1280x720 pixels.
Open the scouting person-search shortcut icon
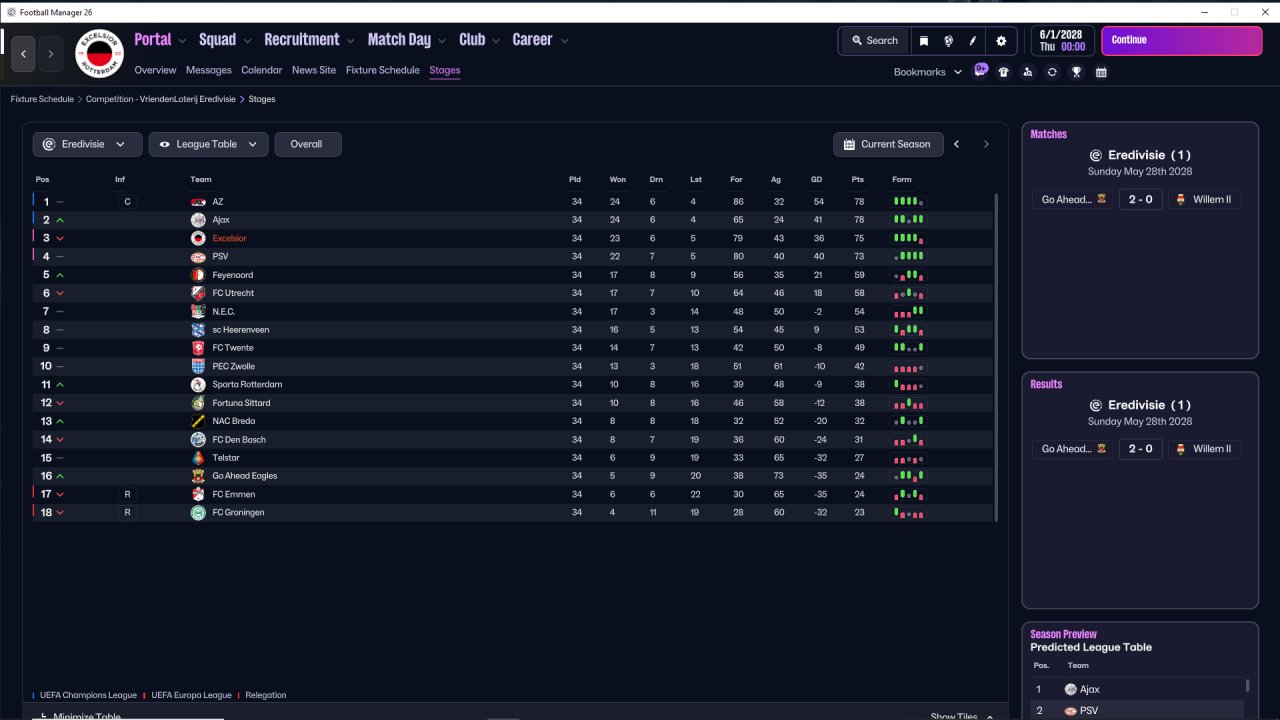1028,72
